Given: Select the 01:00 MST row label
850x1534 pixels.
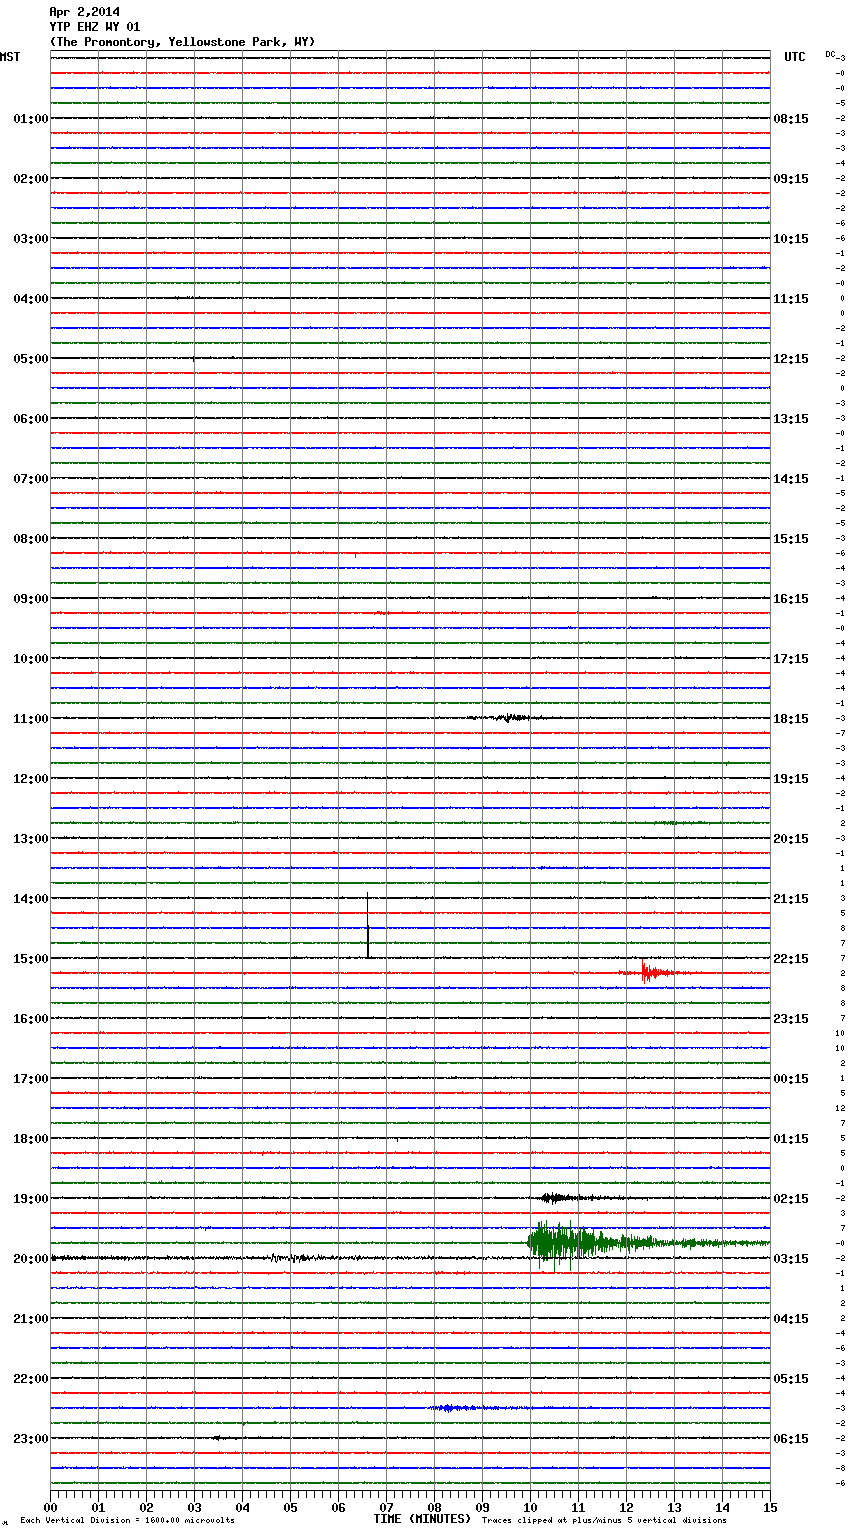Looking at the screenshot, I should [31, 119].
